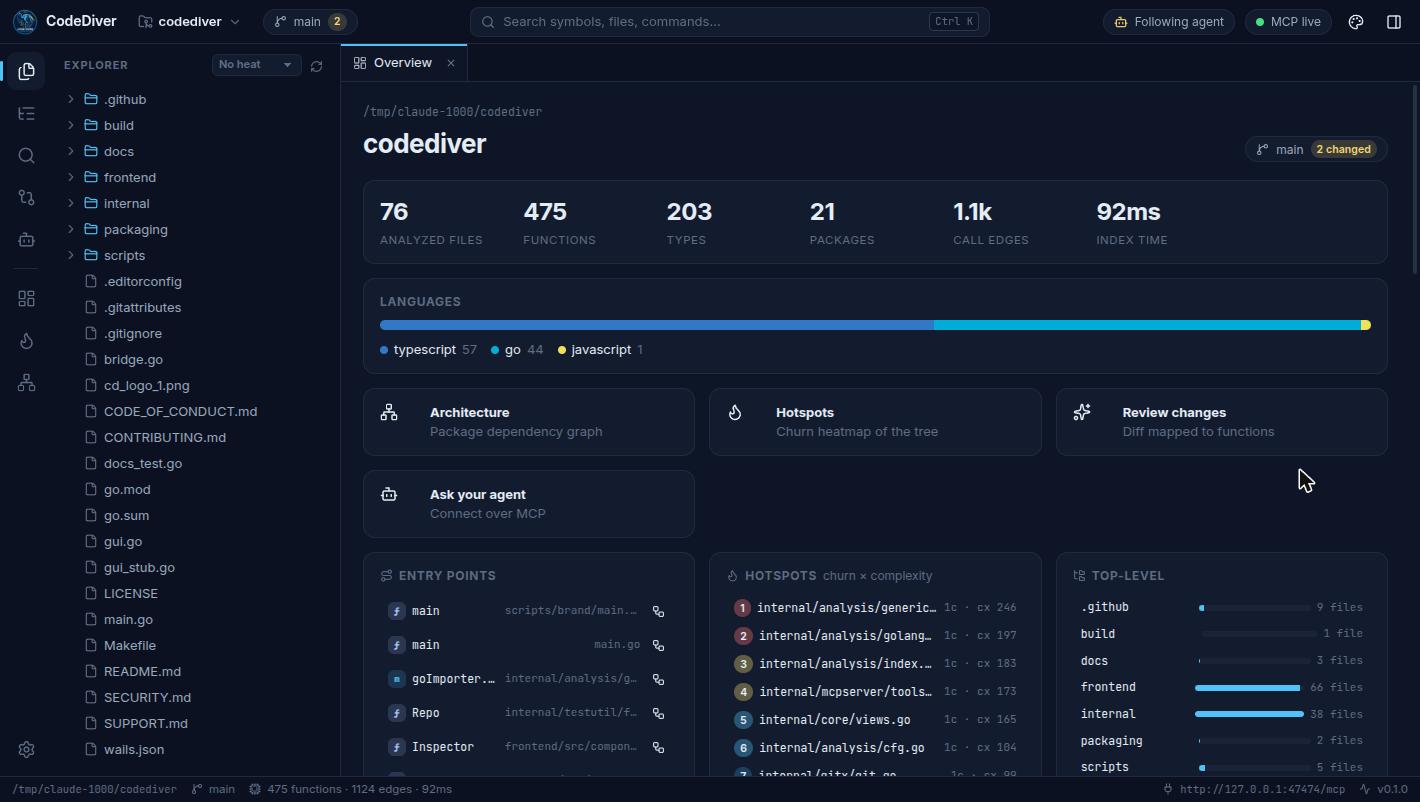Screen dimensions: 1420x802
Task: Click link icon beside main.go entry point
Action: (658, 645)
